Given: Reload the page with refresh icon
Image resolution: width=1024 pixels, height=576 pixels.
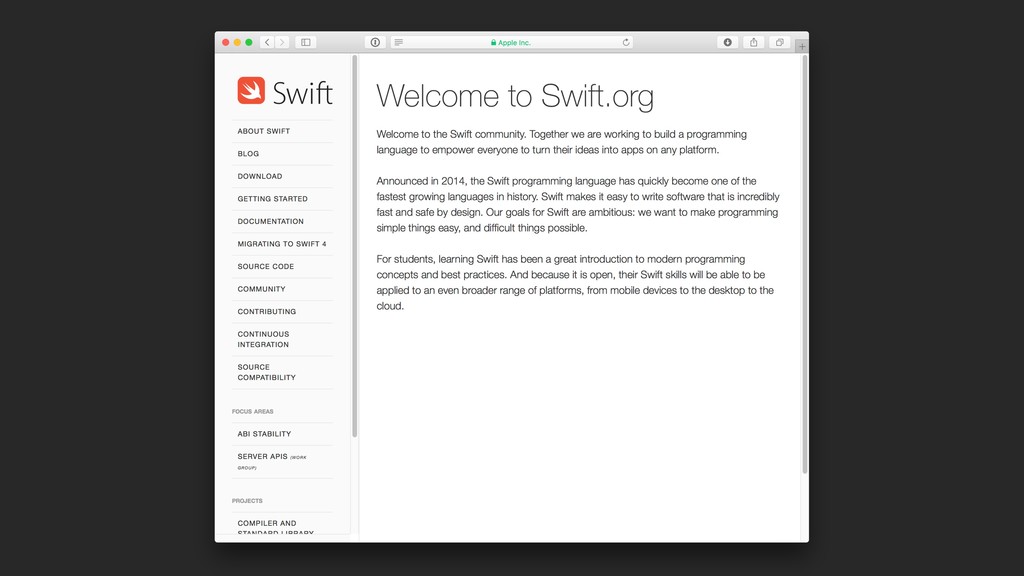Looking at the screenshot, I should 626,42.
